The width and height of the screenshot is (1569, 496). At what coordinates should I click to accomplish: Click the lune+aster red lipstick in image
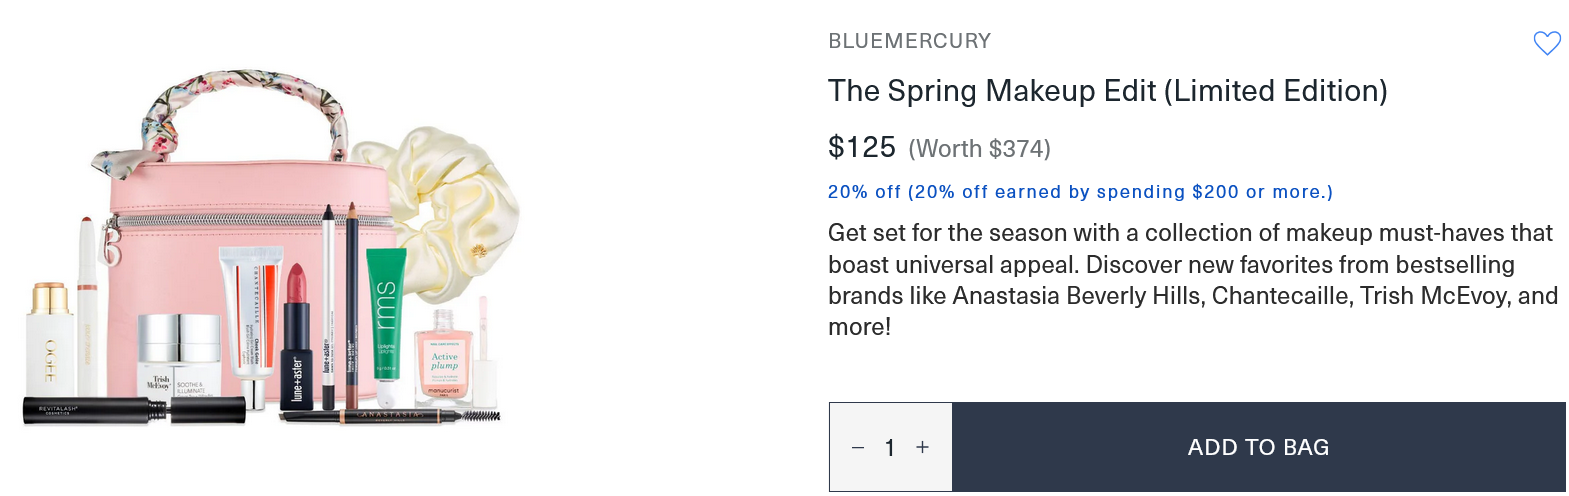click(297, 340)
